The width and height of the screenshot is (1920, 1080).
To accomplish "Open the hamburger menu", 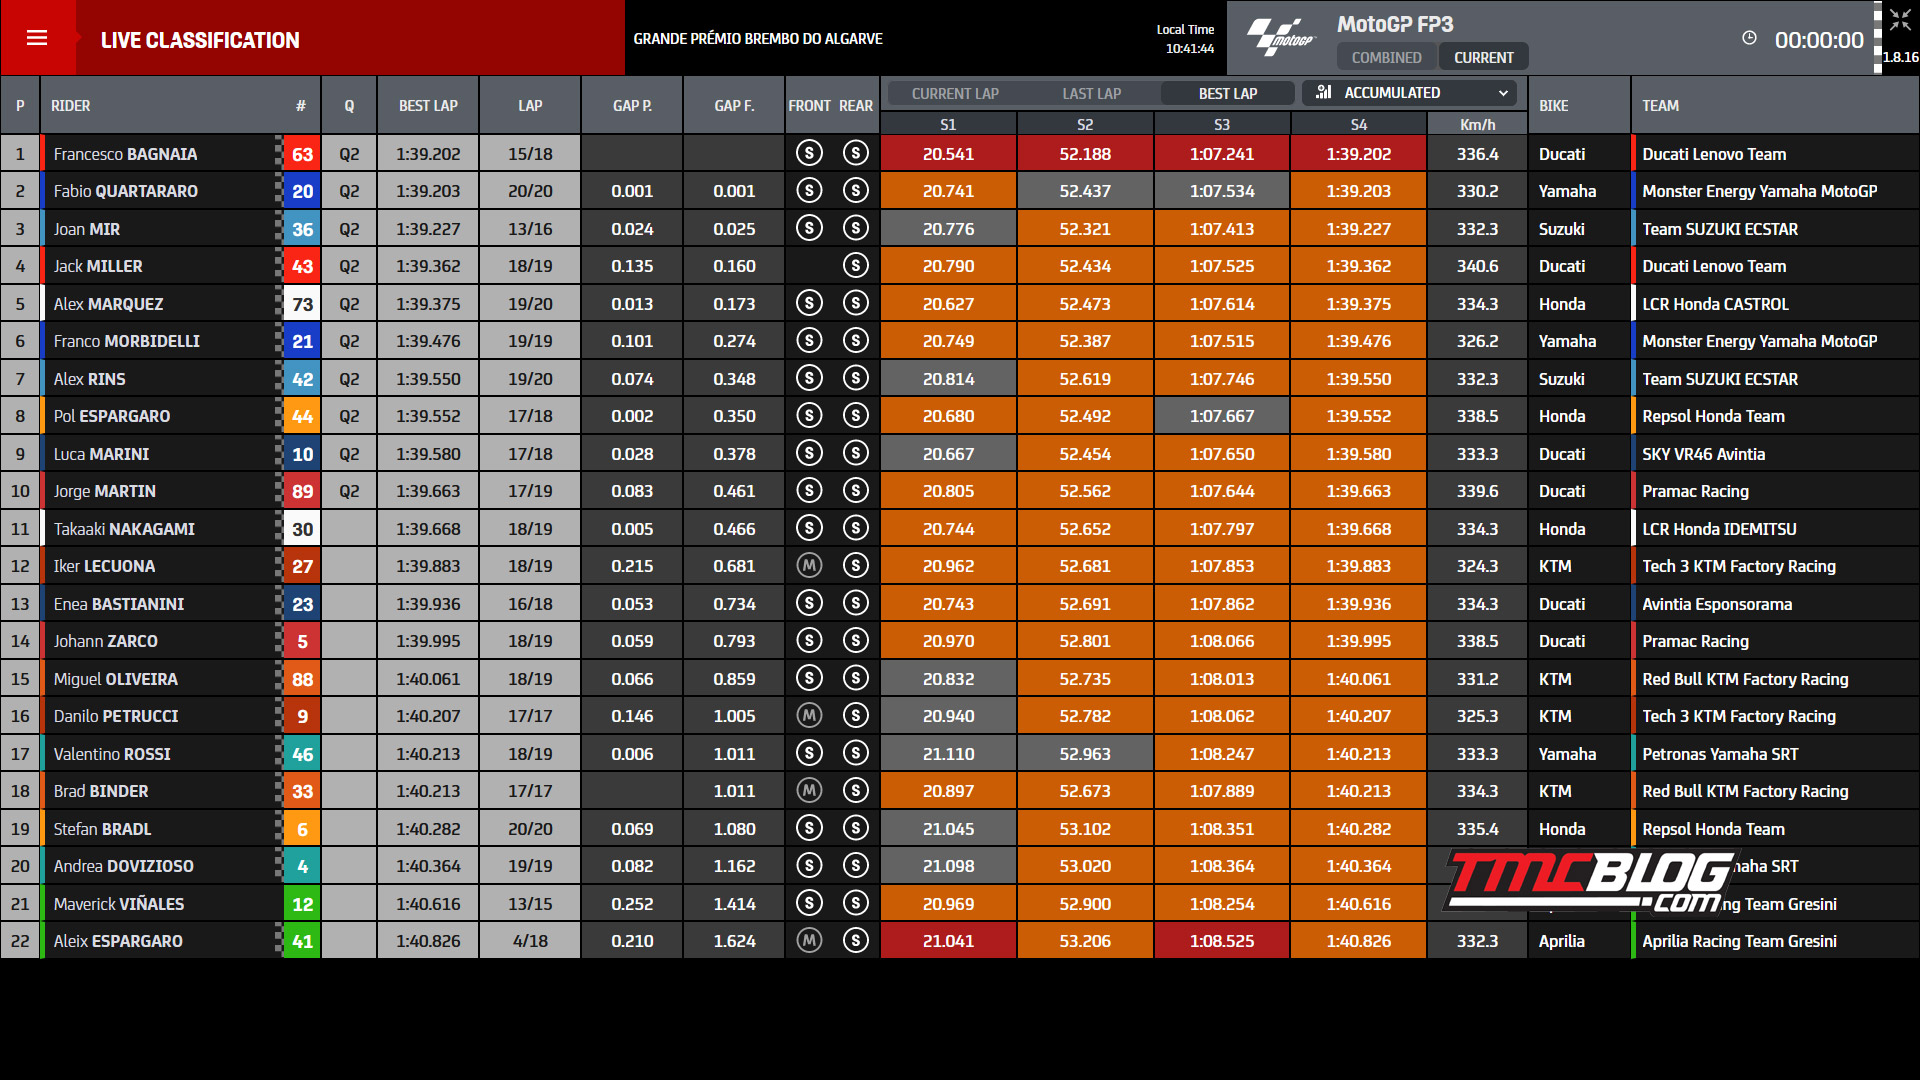I will point(37,38).
